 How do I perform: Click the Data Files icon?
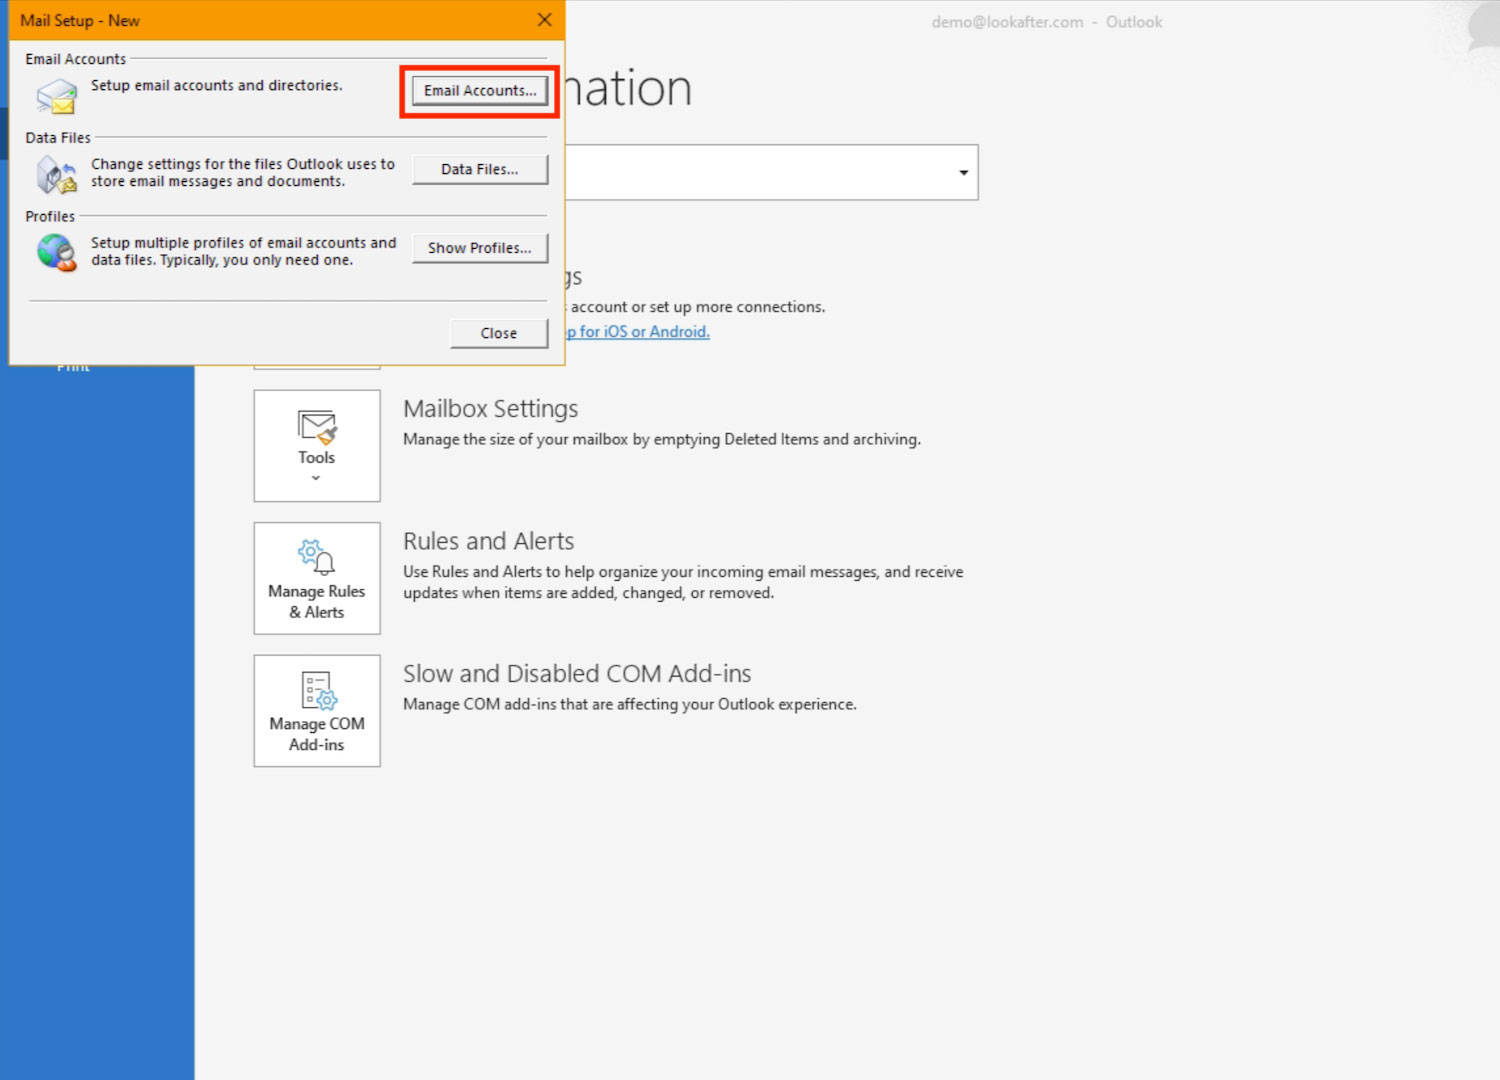tap(56, 176)
